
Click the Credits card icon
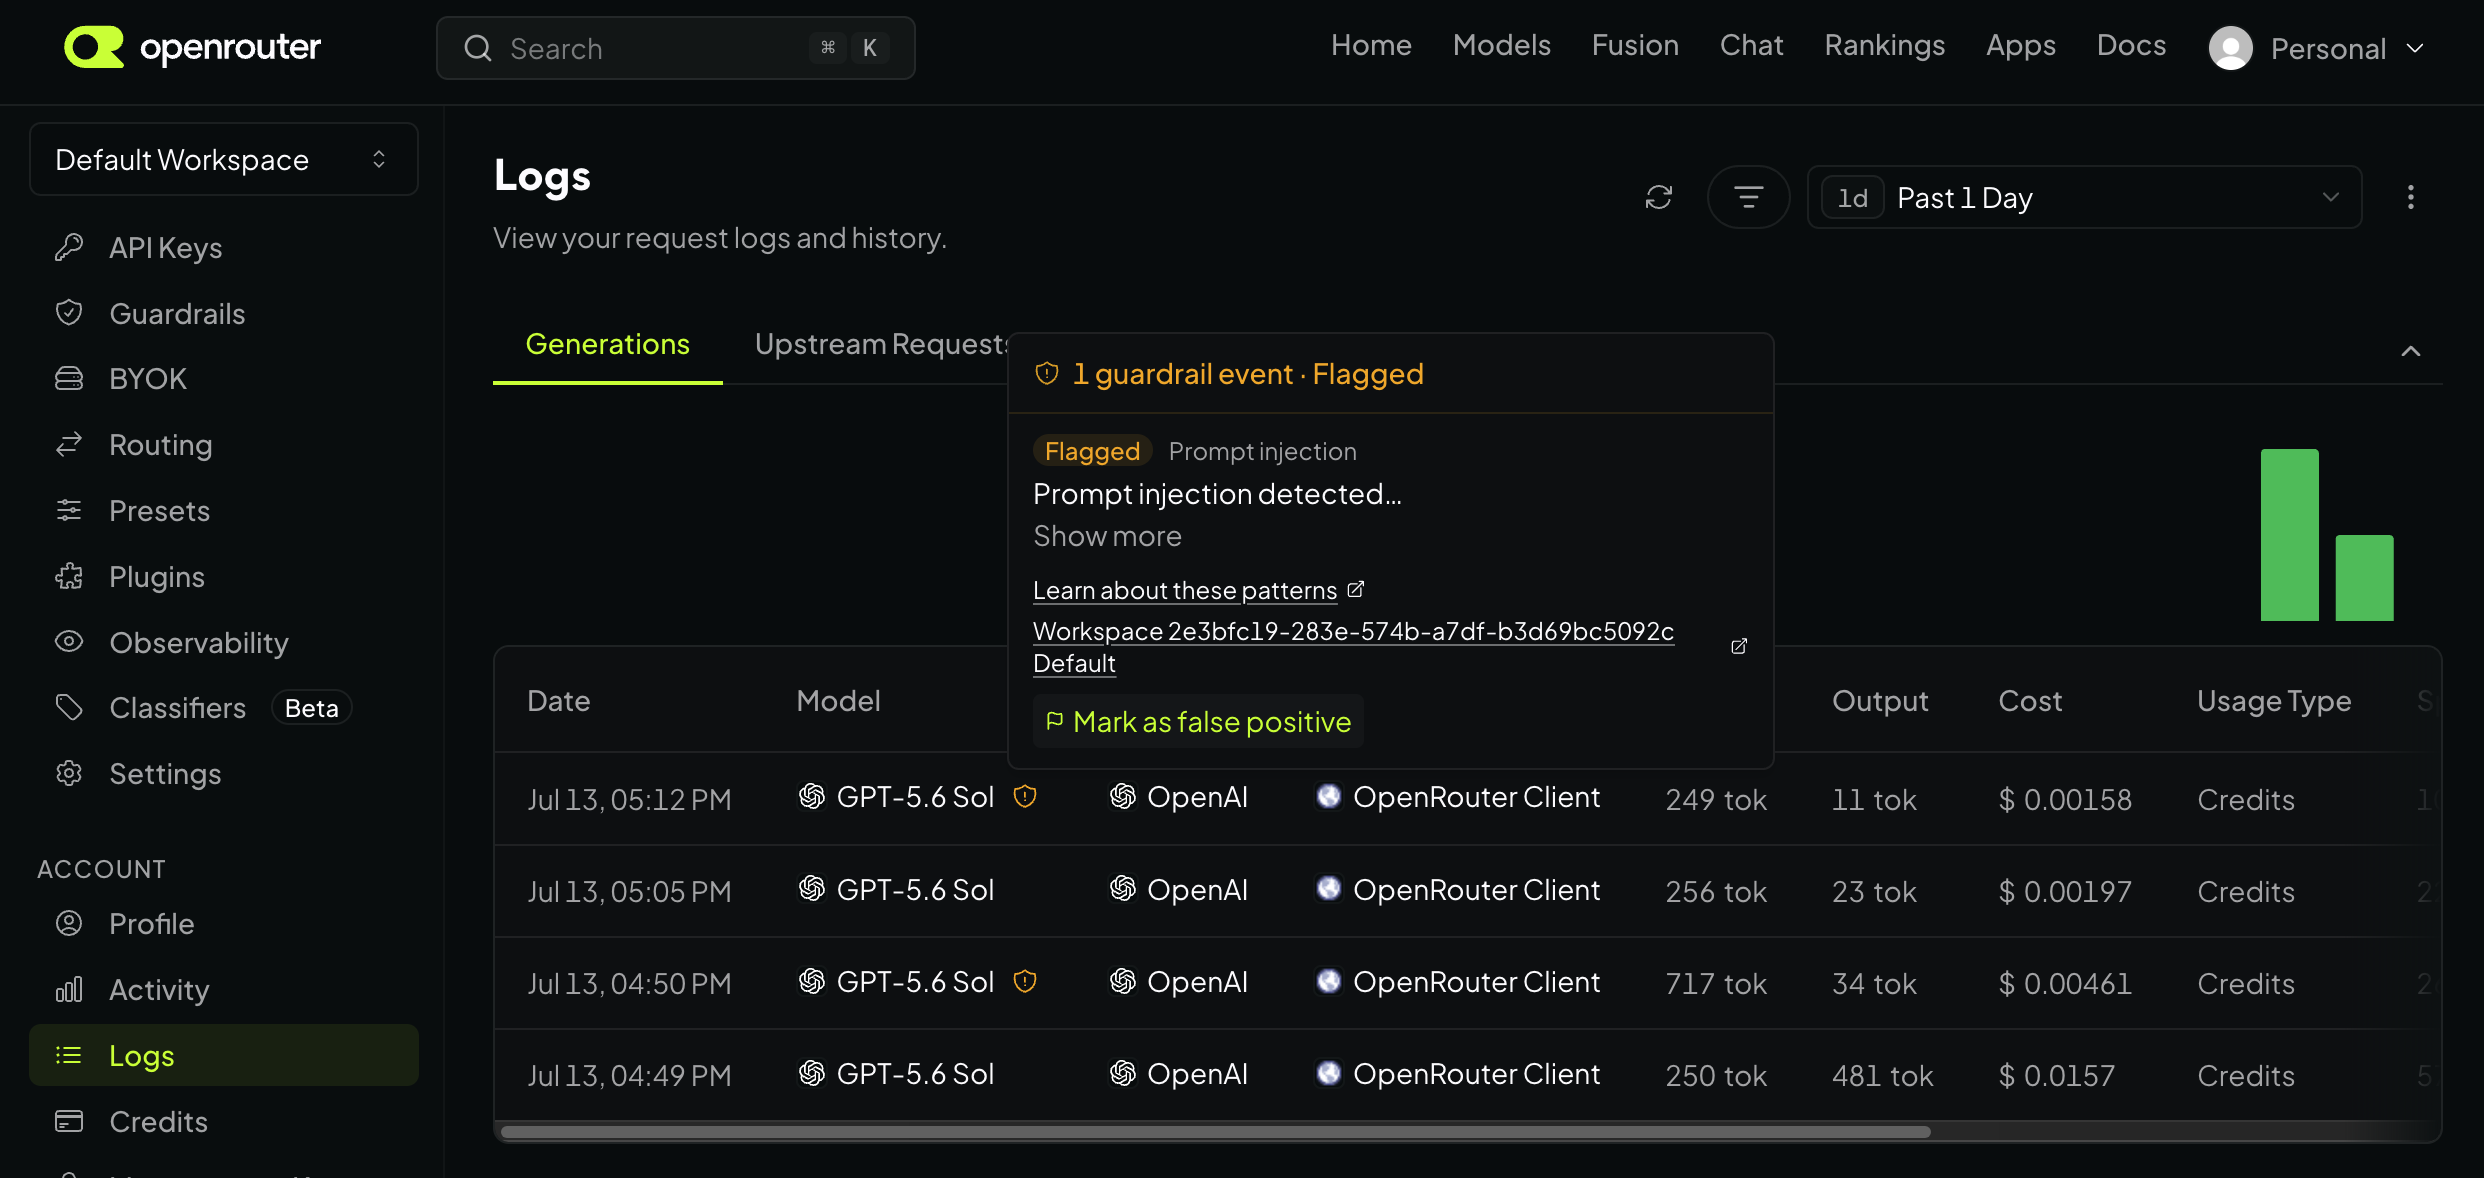click(69, 1121)
